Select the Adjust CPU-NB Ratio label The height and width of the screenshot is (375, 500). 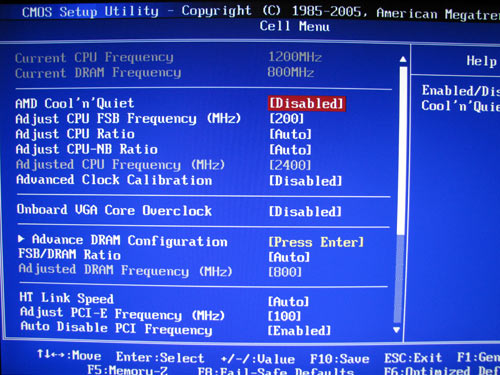tap(87, 149)
